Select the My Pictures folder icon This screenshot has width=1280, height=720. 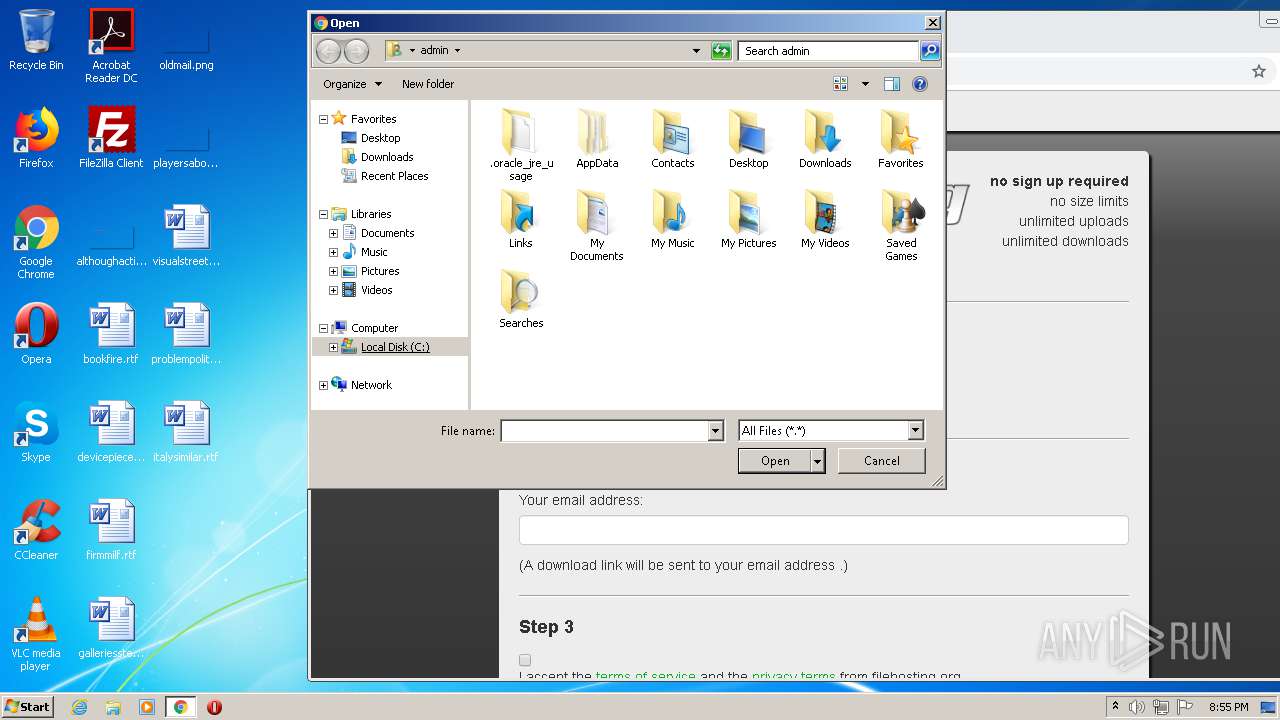(749, 219)
